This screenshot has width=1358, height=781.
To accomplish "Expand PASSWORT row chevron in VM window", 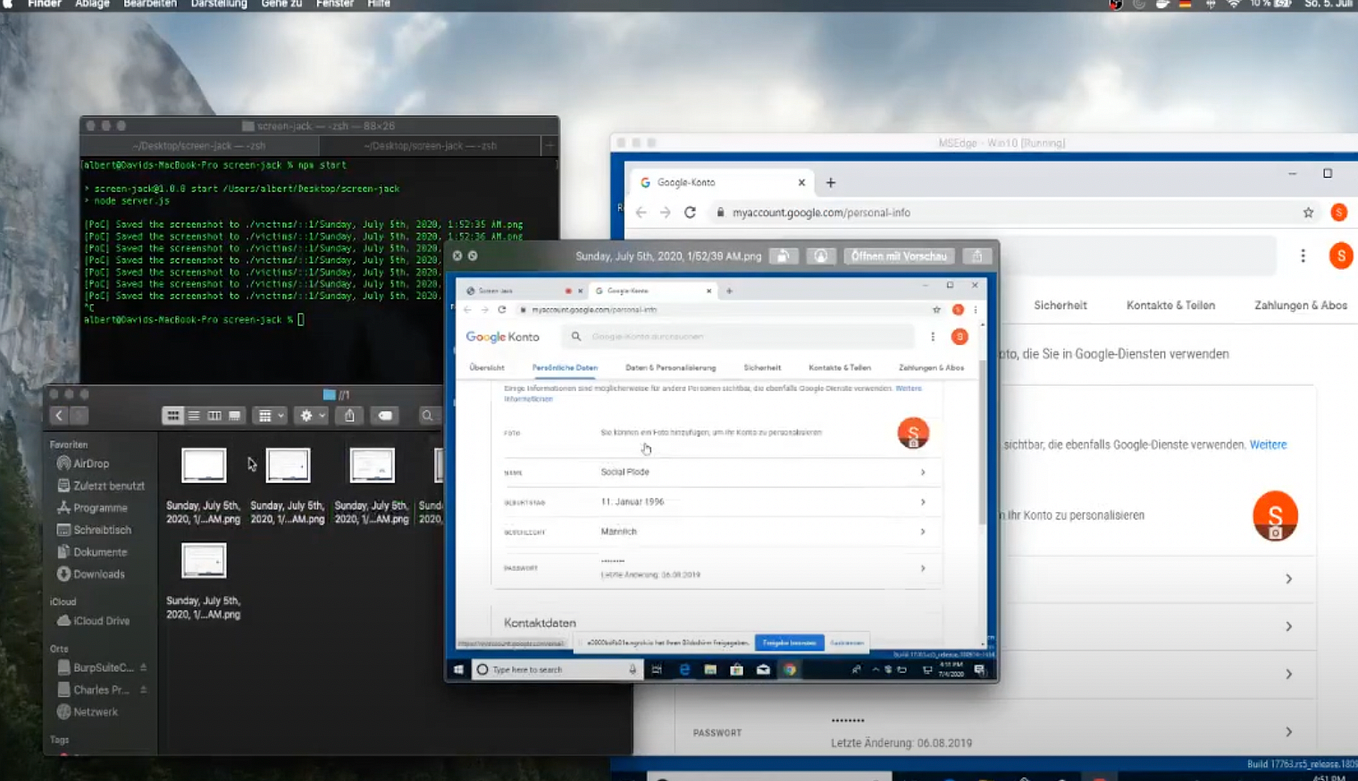I will [1289, 732].
